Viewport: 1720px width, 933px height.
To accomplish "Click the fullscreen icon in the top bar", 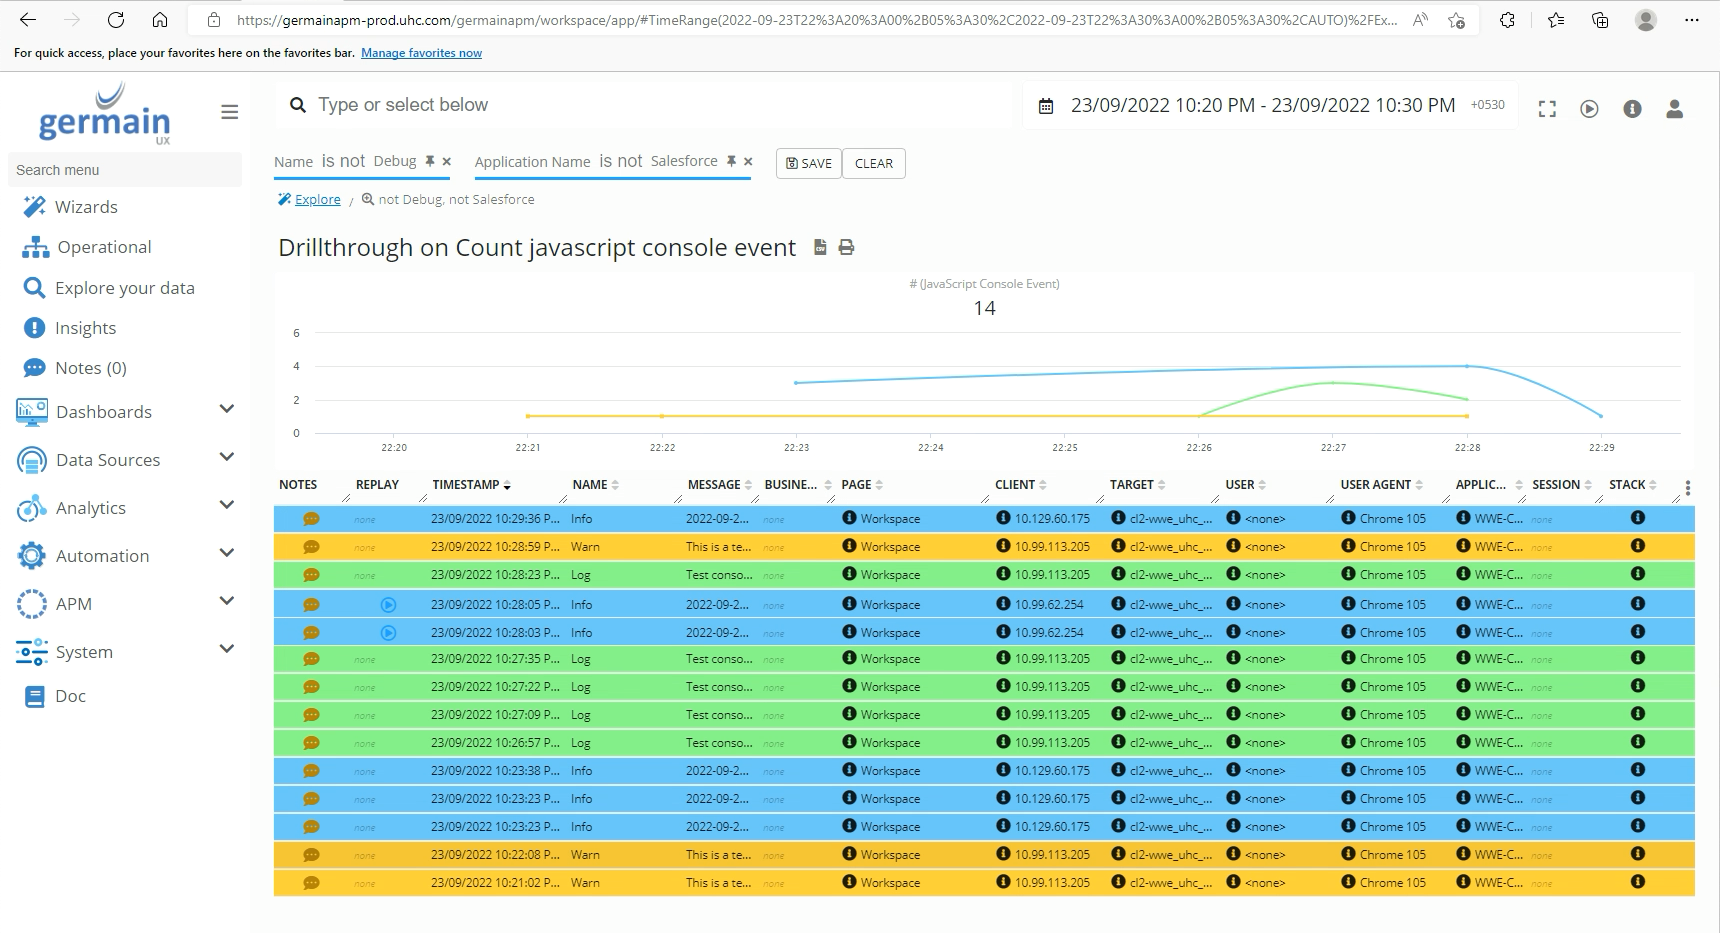I will click(1547, 109).
